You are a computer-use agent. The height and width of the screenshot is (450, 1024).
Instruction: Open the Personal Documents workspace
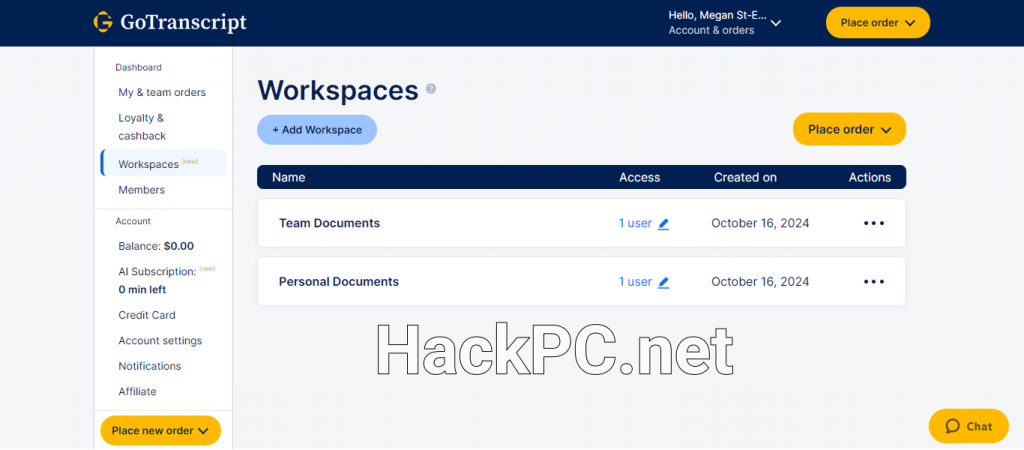tap(338, 282)
